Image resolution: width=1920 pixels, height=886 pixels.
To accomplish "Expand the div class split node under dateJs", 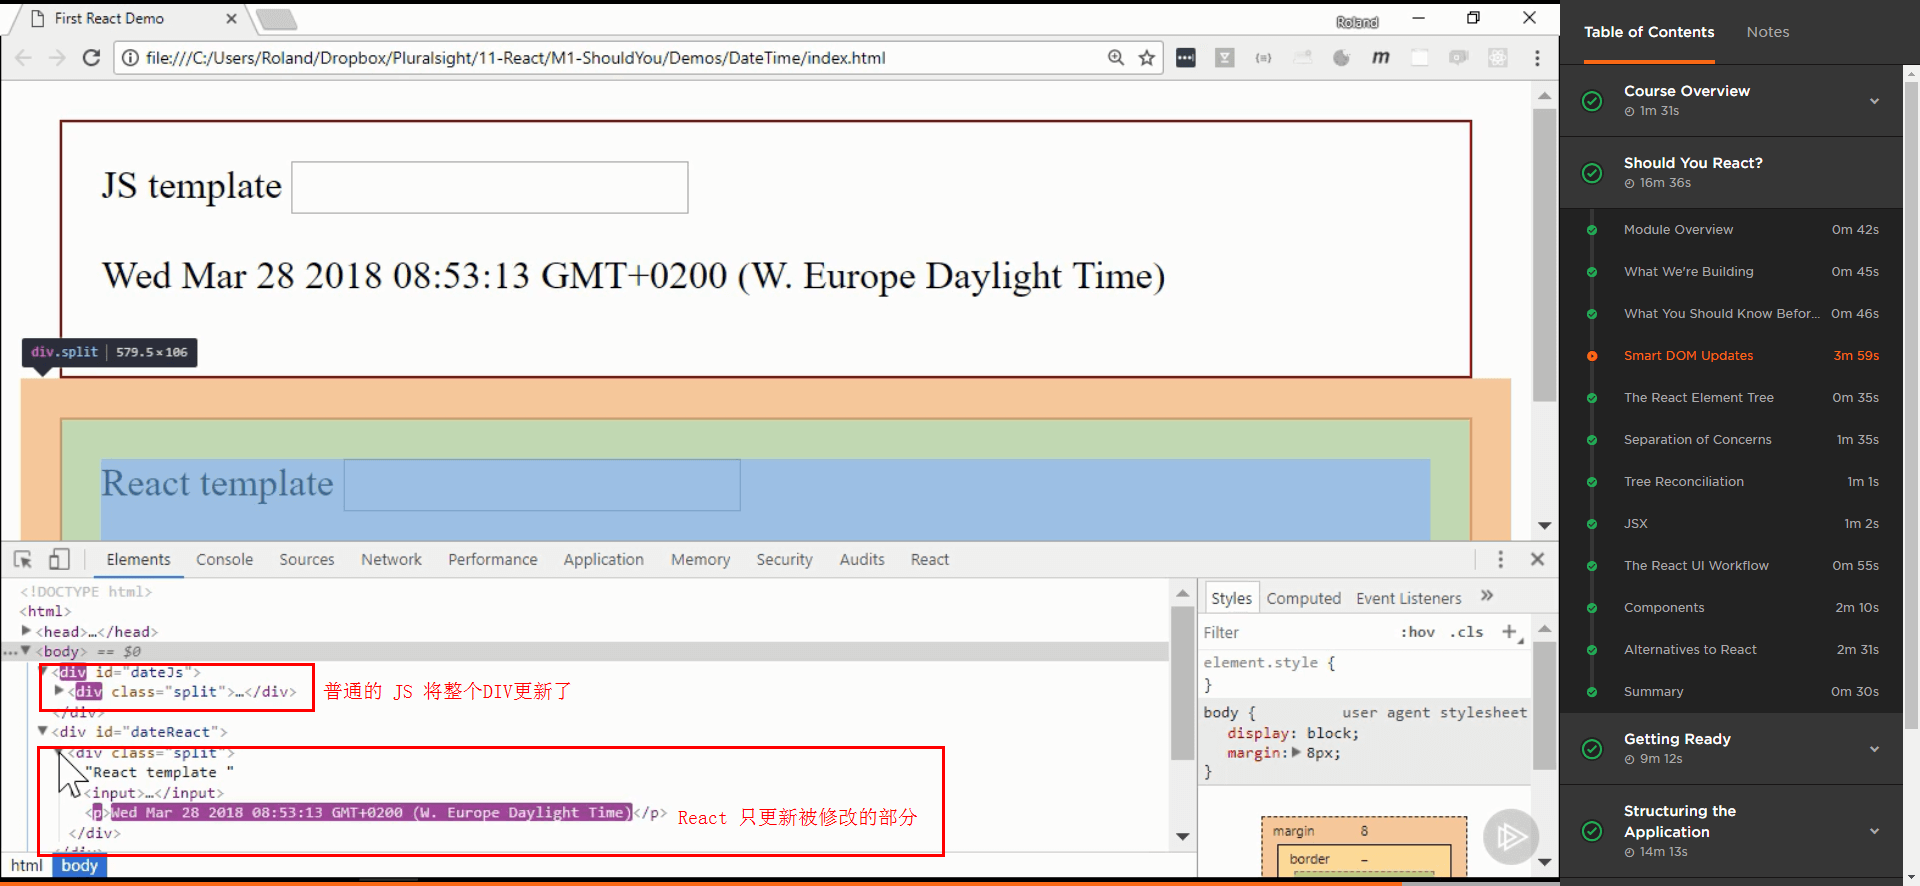I will click(59, 691).
